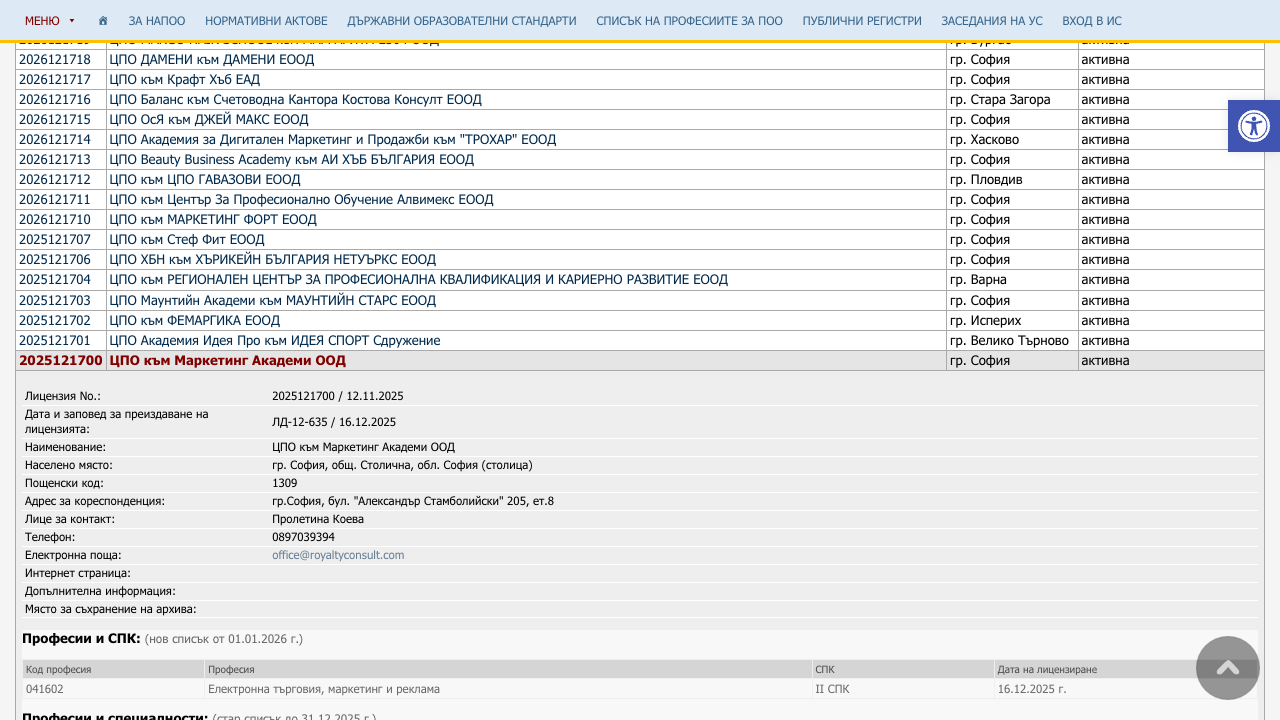Click contact name Пролетина Коева

318,519
